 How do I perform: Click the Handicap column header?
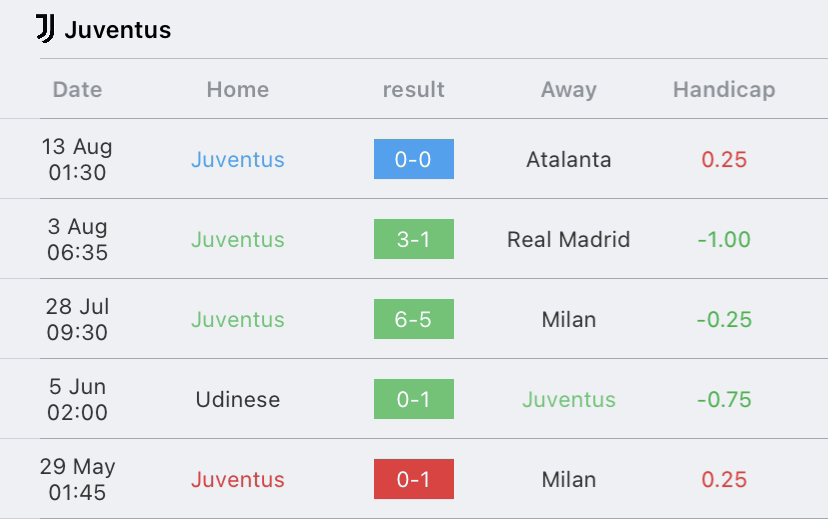[724, 89]
